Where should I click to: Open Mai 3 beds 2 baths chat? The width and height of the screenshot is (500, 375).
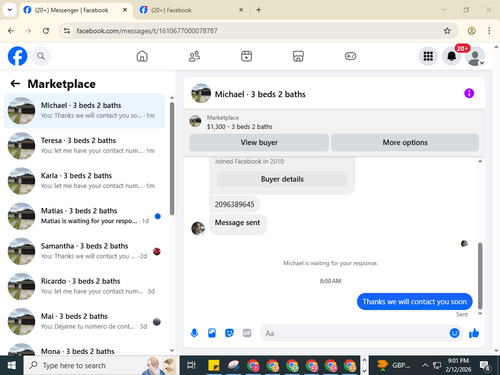[x=84, y=321]
